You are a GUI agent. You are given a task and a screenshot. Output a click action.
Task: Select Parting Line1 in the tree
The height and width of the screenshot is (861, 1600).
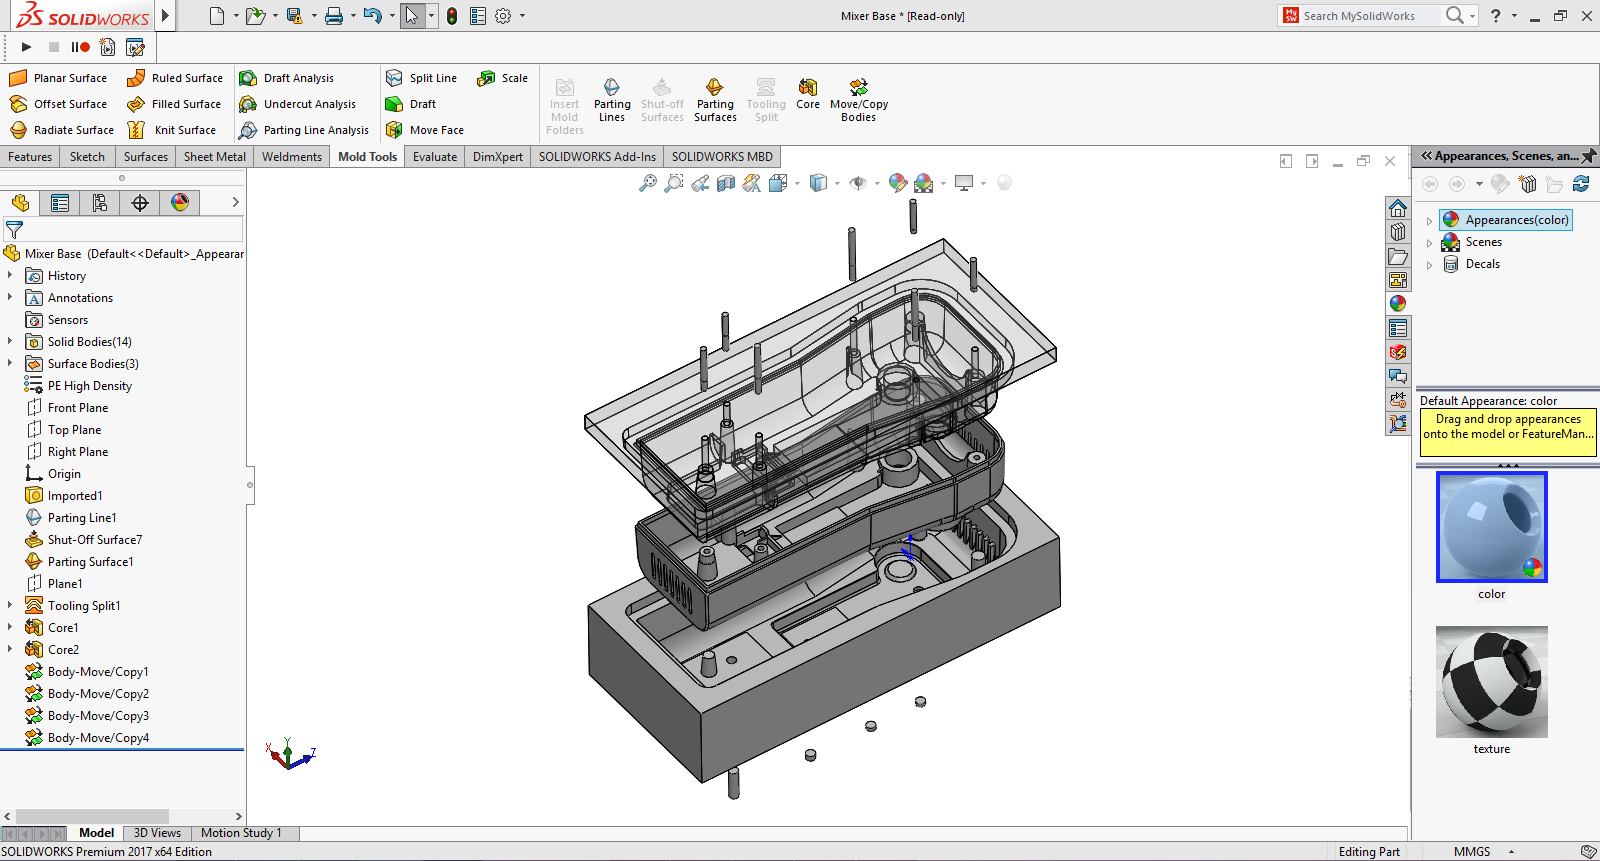(x=82, y=518)
